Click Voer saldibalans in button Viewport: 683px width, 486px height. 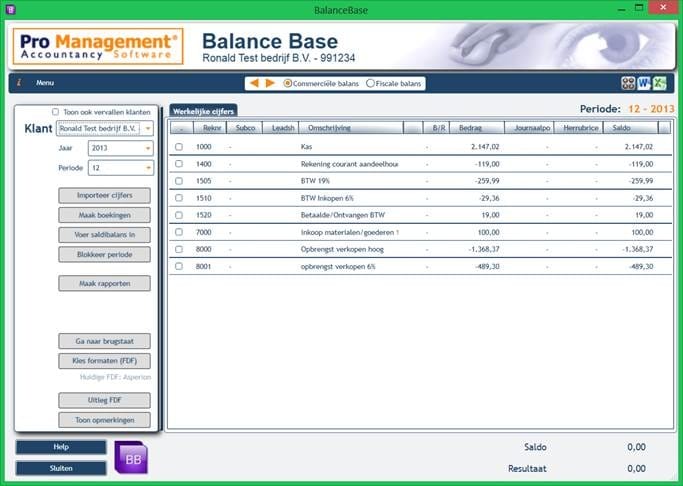(105, 235)
